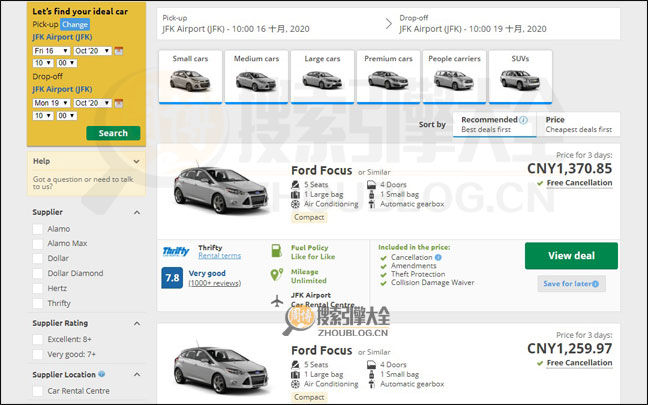Sort by Price cheapest deals first
Screen dimensions: 648x405
(x=579, y=124)
